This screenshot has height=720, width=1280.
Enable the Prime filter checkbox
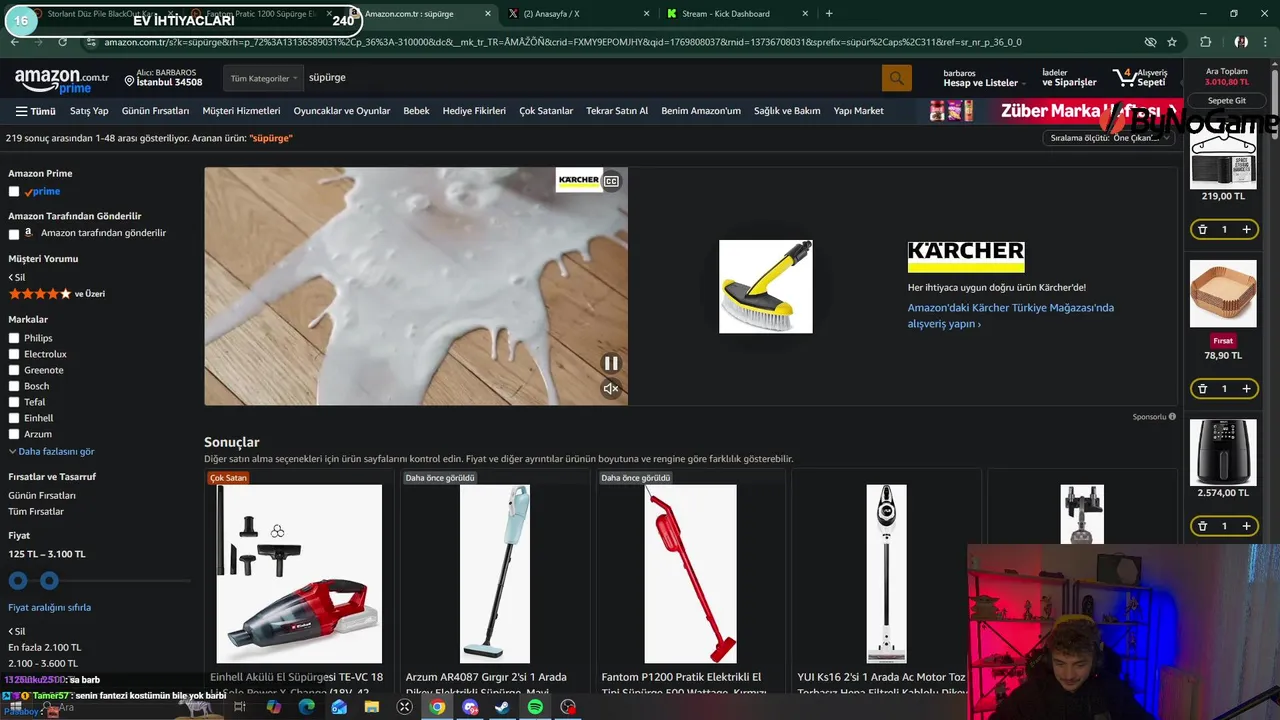pos(14,191)
